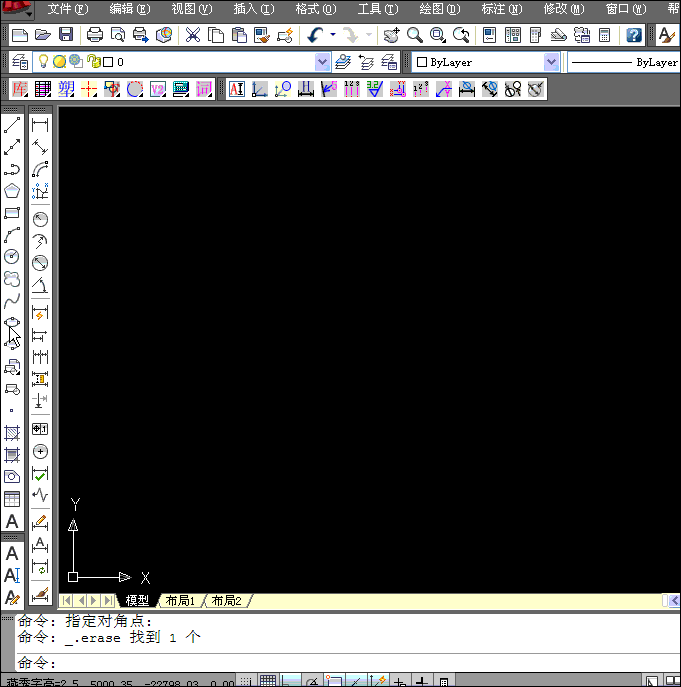Open the undo history dropdown arrow
This screenshot has height=687, width=681.
click(x=333, y=35)
